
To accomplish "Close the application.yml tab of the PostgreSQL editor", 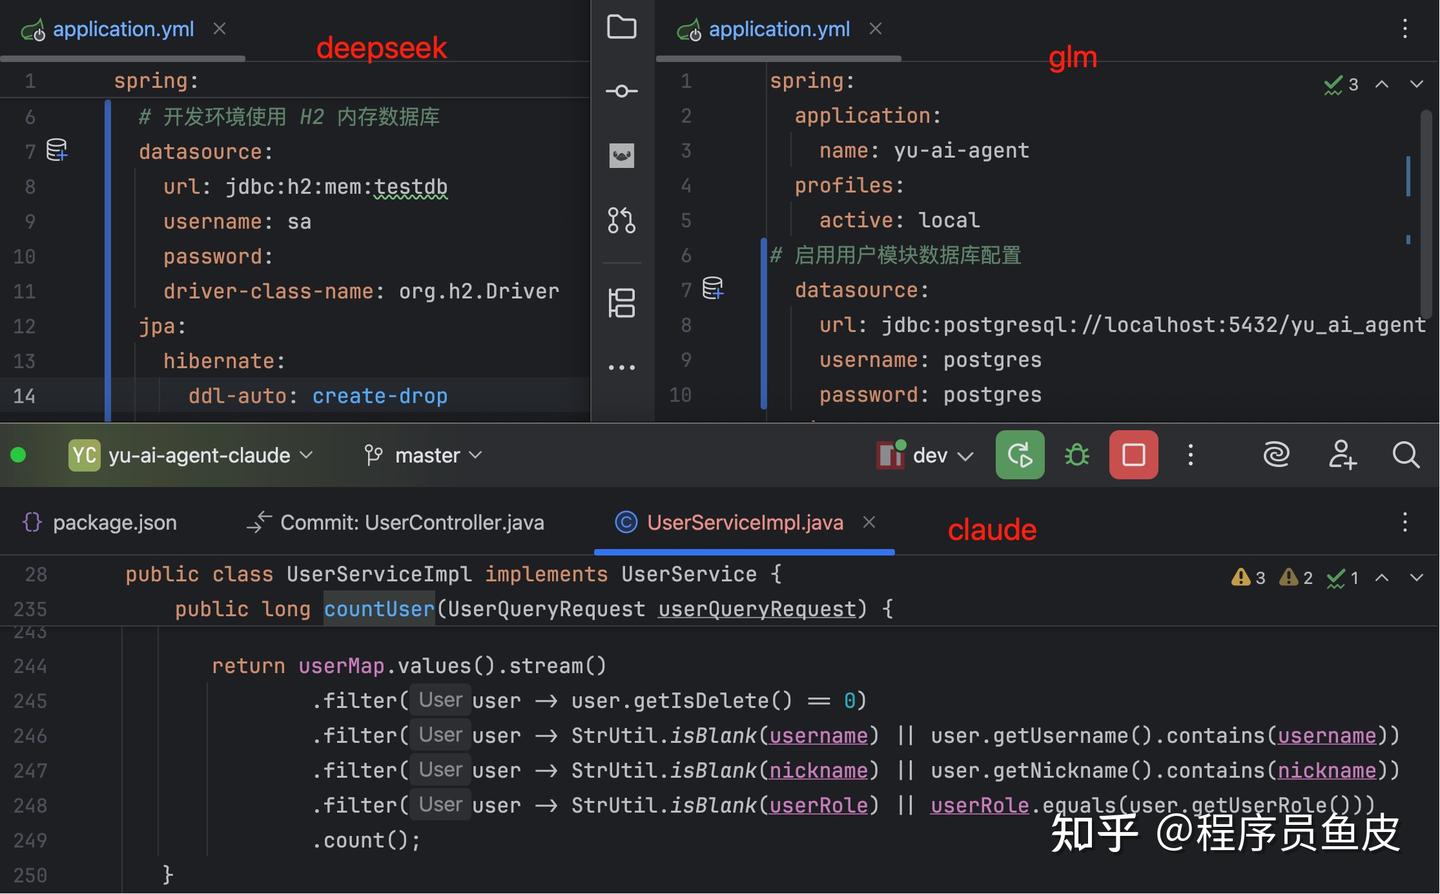I will point(875,29).
